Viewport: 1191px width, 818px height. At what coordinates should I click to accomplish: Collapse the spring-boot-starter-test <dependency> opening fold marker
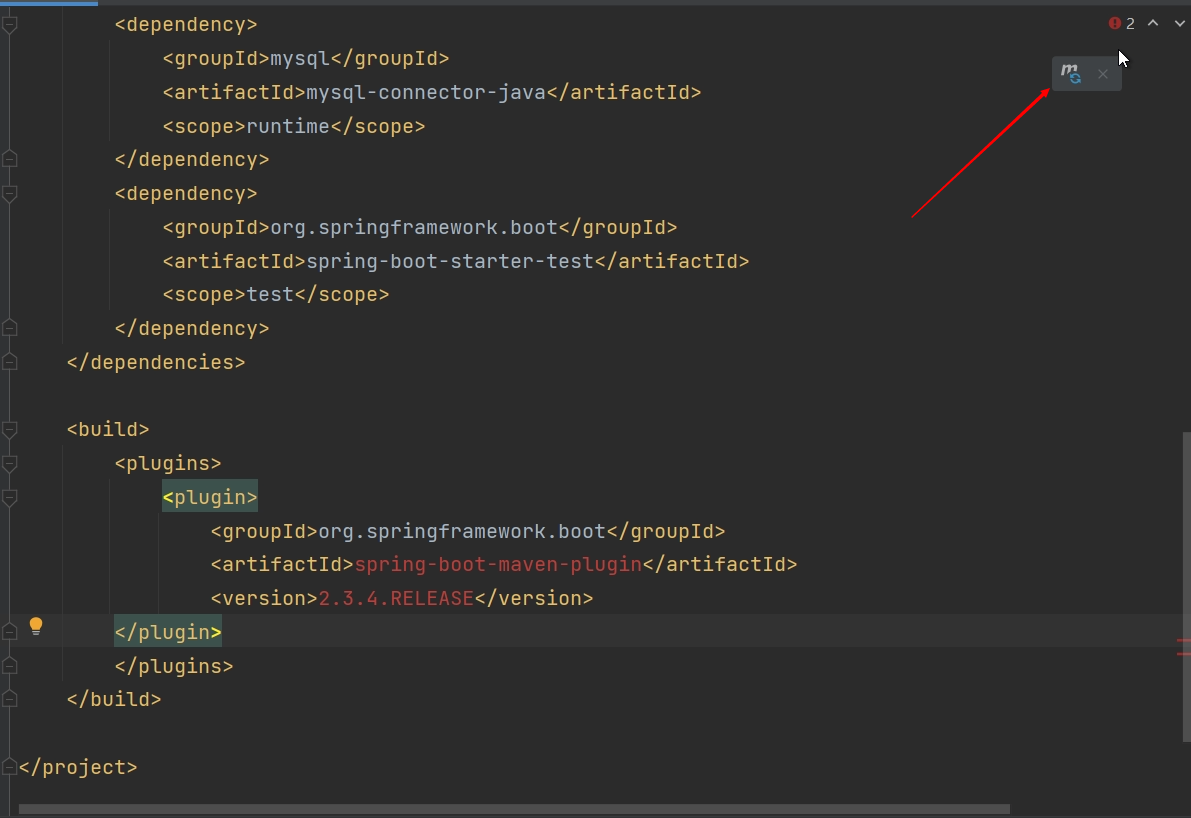pos(10,194)
